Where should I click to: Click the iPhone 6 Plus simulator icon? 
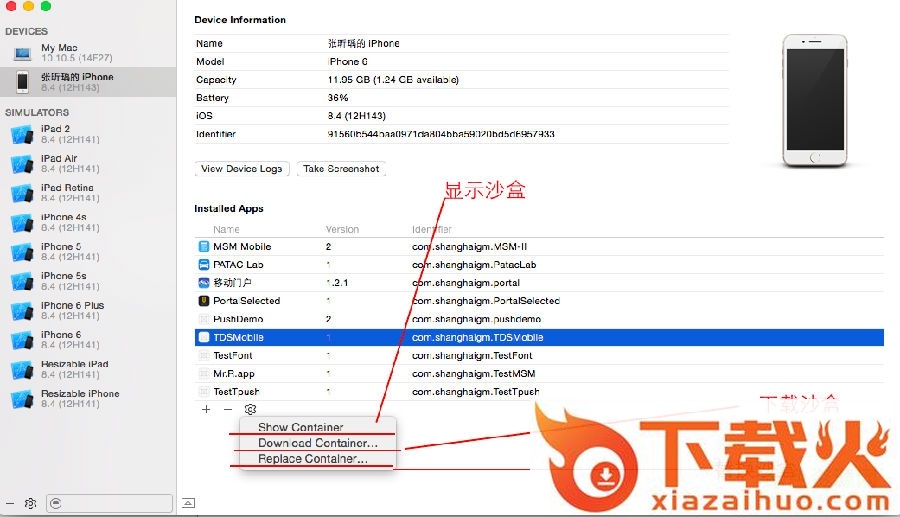22,311
